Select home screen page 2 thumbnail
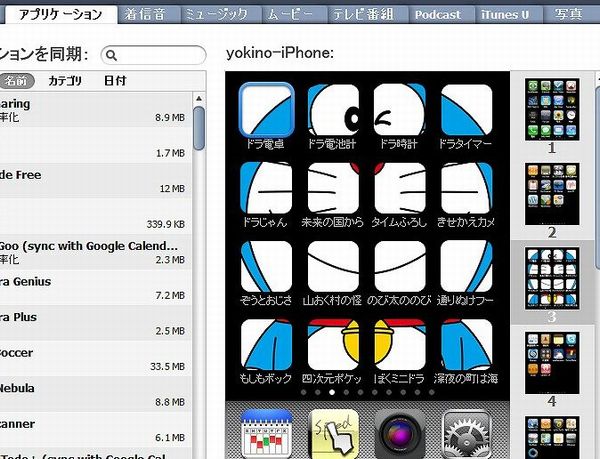 click(x=552, y=194)
